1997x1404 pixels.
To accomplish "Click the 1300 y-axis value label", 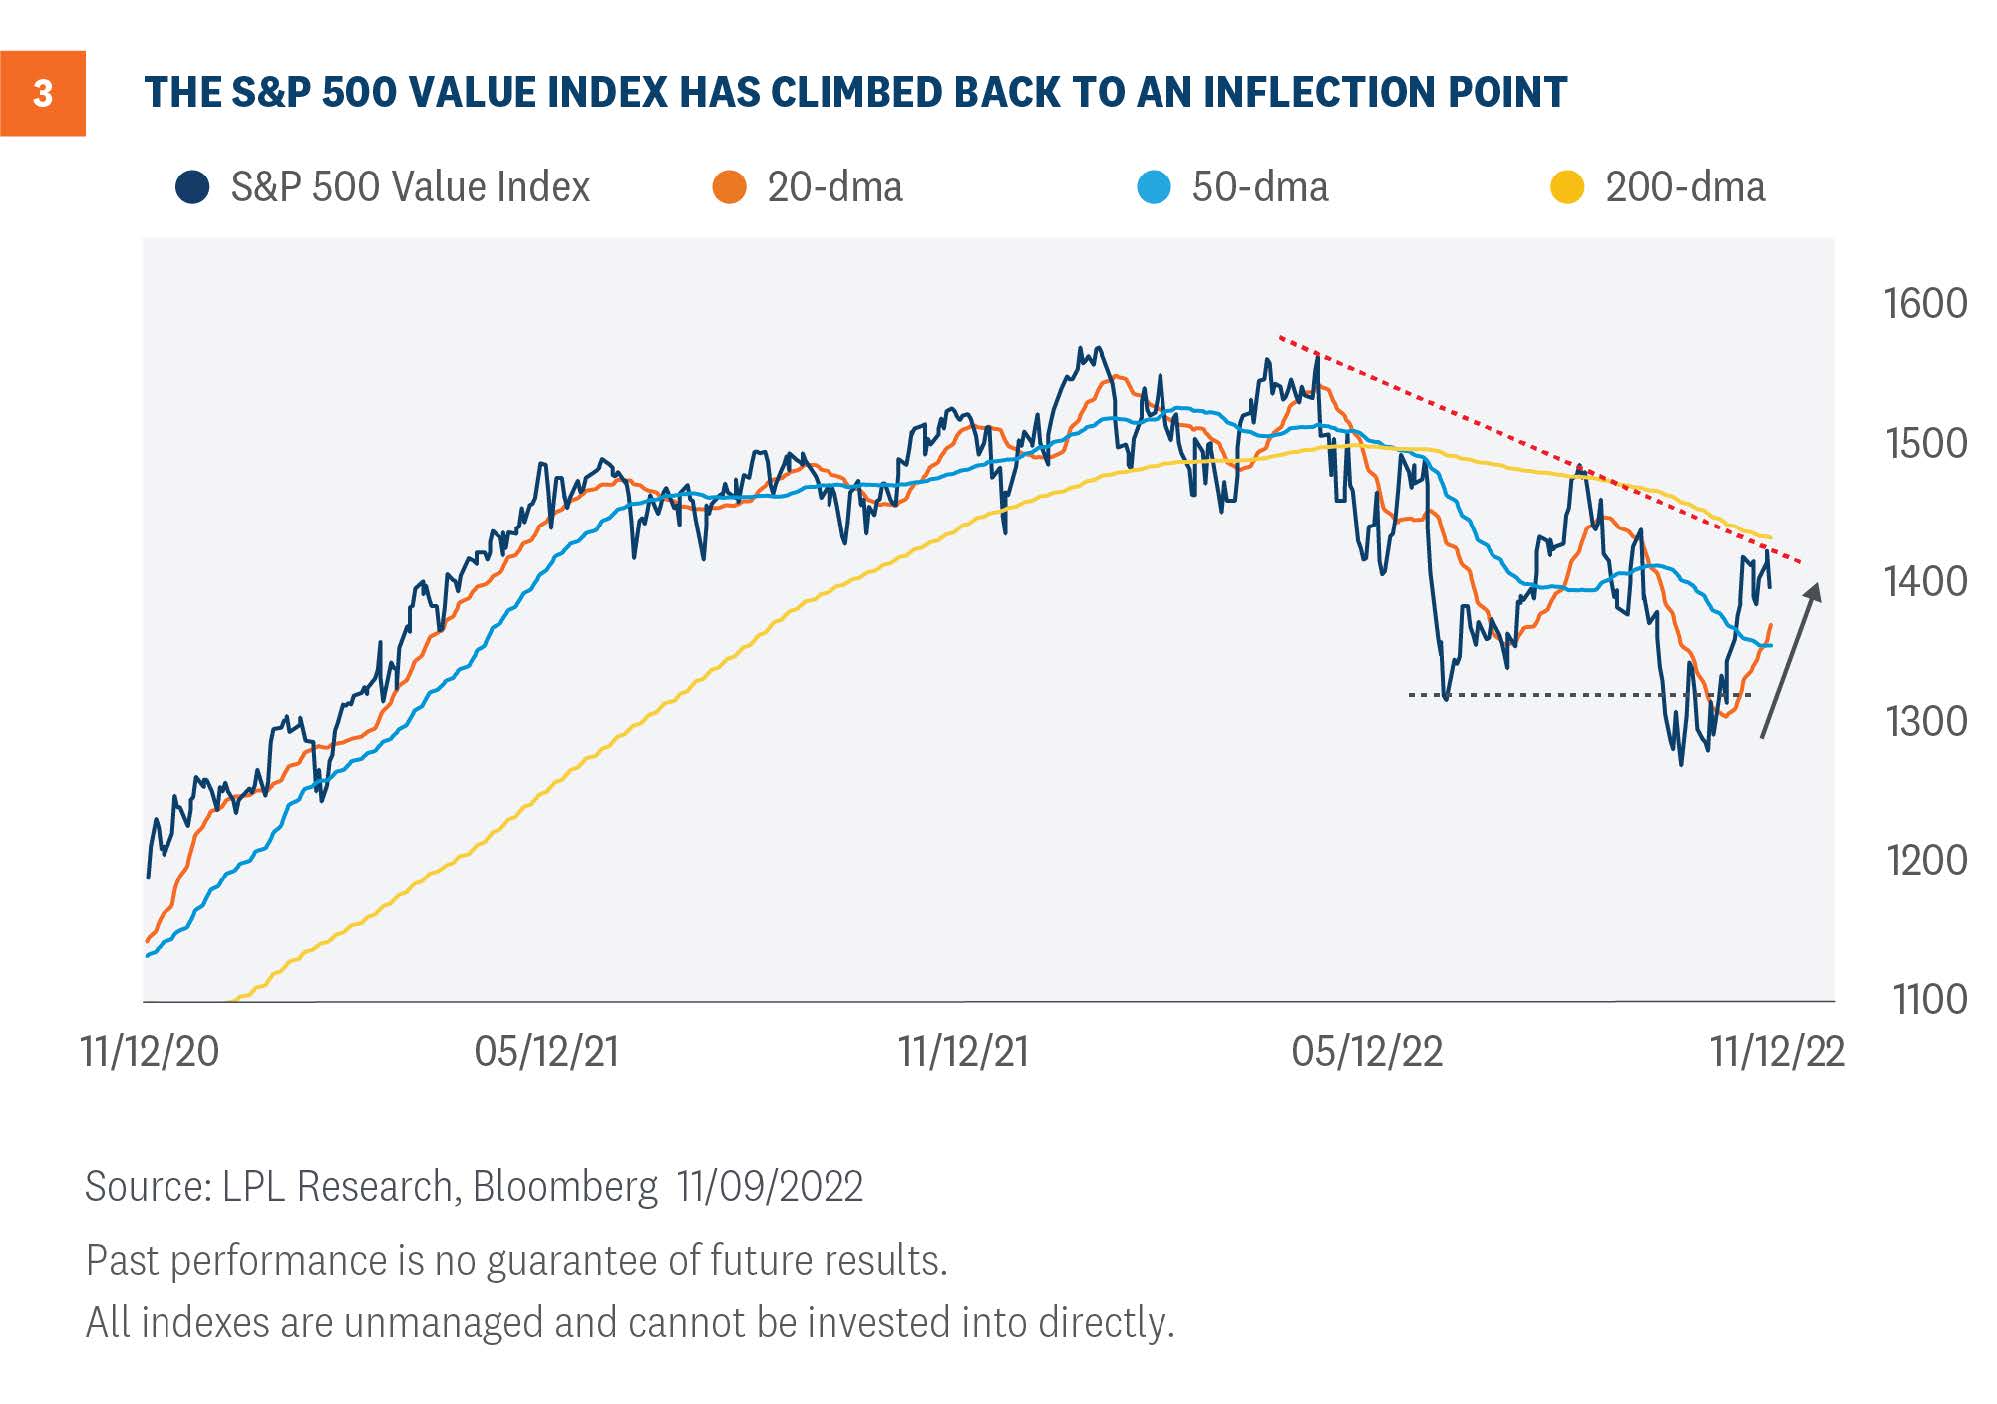I will [x=1926, y=721].
